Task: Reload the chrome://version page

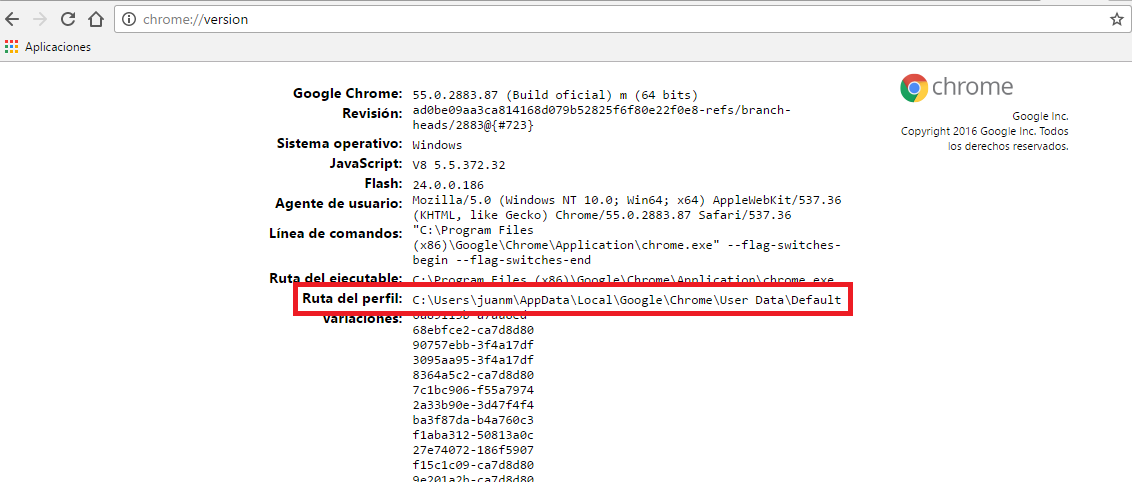Action: [x=69, y=19]
